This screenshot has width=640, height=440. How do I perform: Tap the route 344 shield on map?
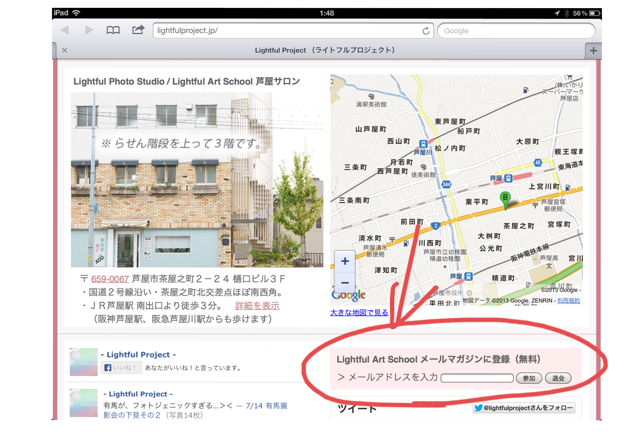click(447, 184)
